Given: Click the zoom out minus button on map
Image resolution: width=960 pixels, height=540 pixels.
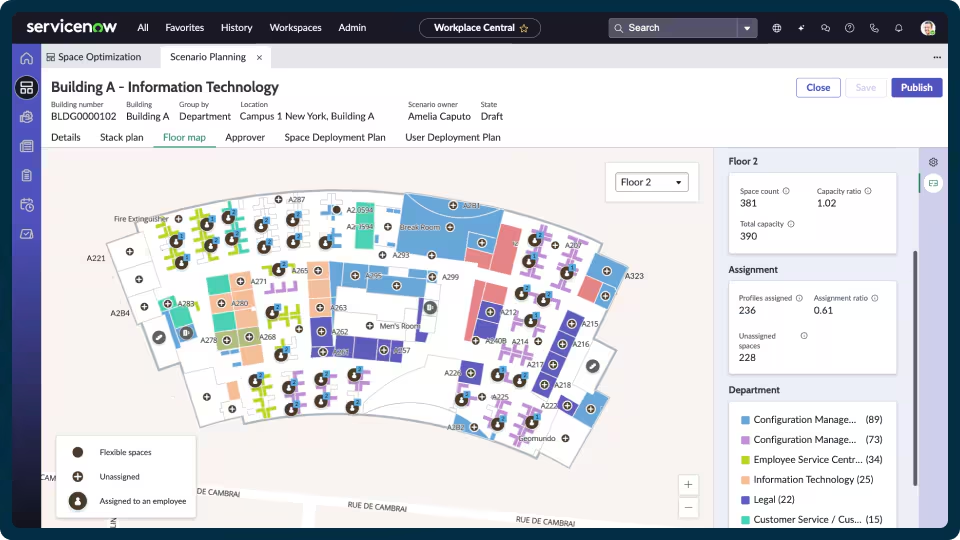Looking at the screenshot, I should (688, 508).
